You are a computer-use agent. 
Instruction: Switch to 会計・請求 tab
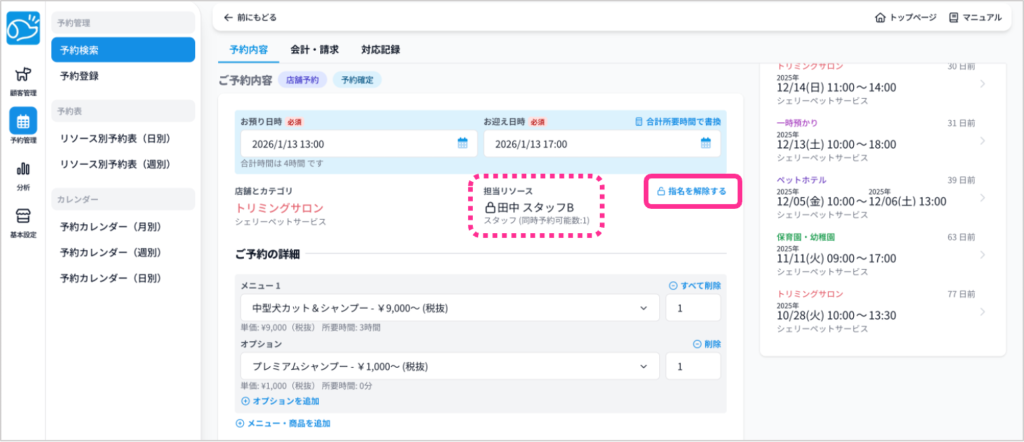click(313, 48)
